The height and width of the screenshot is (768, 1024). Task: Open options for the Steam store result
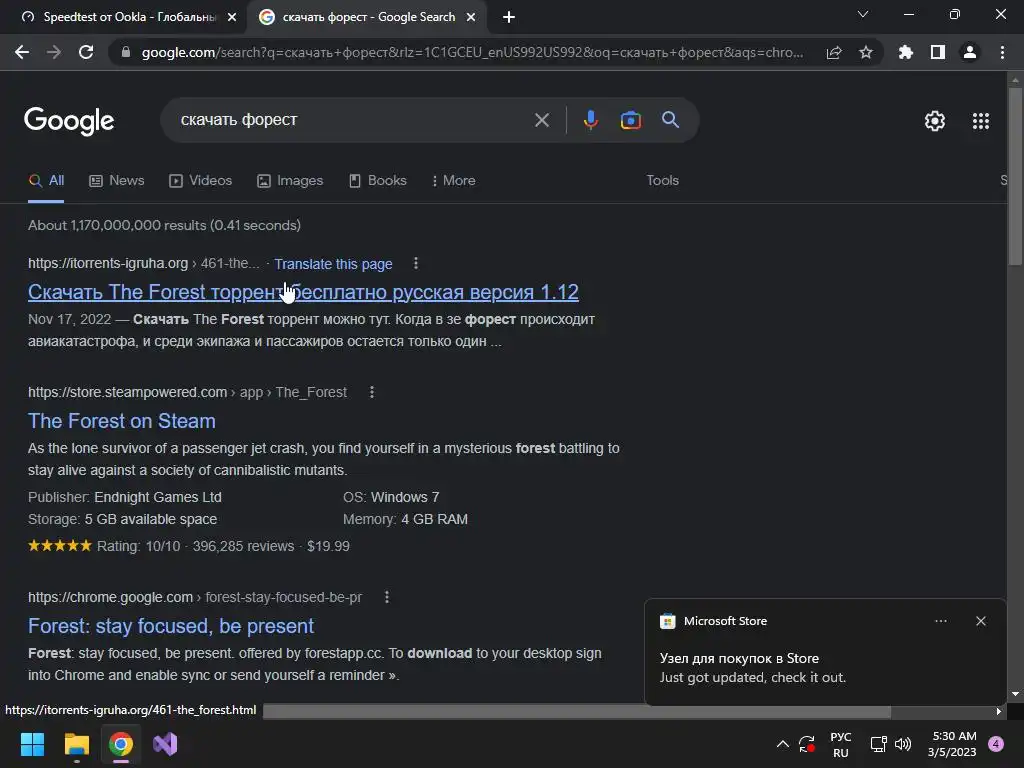point(372,392)
